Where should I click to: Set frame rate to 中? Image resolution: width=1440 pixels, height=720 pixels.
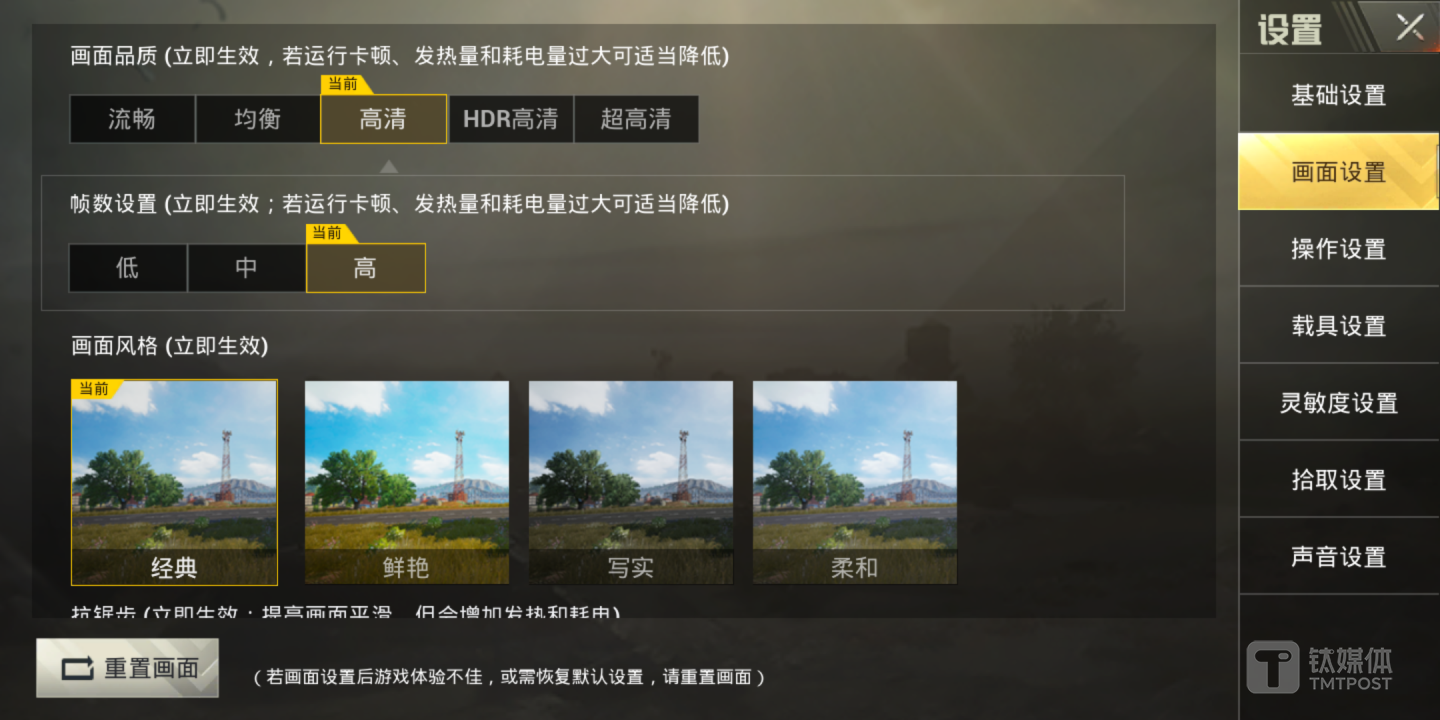point(246,268)
